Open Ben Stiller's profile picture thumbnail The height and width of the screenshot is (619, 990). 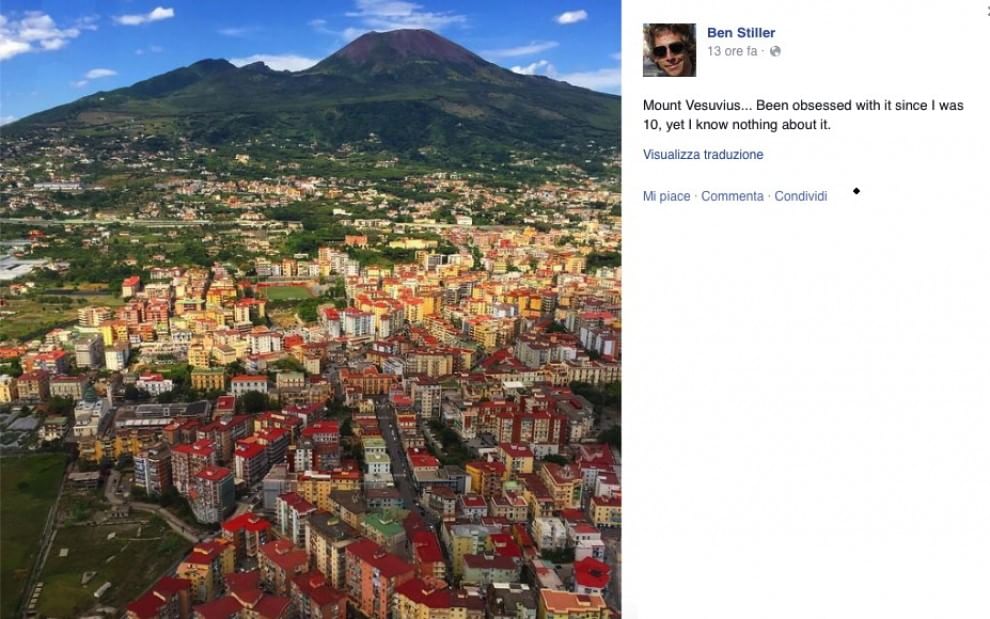pos(669,50)
